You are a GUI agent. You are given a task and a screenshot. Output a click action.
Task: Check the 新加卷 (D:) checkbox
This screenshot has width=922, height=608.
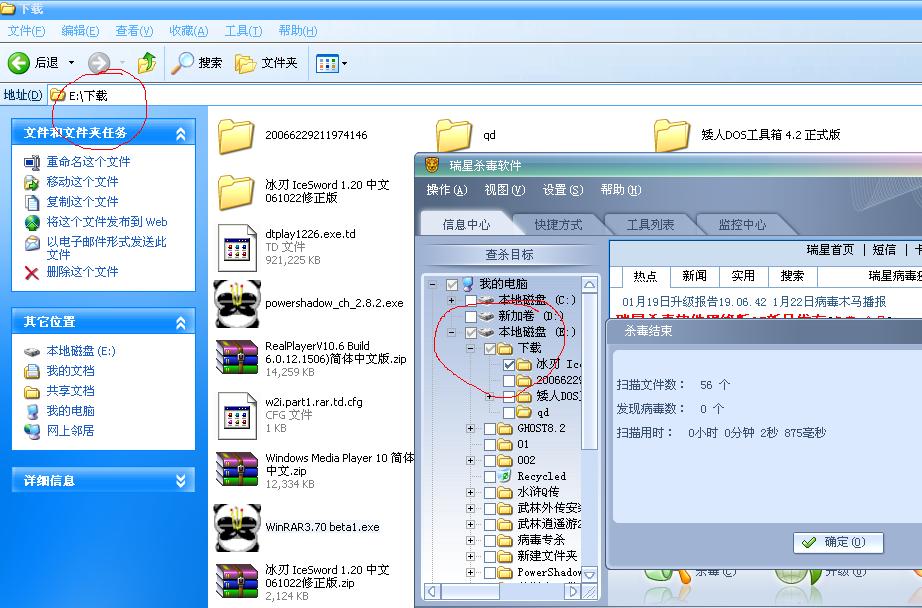470,316
